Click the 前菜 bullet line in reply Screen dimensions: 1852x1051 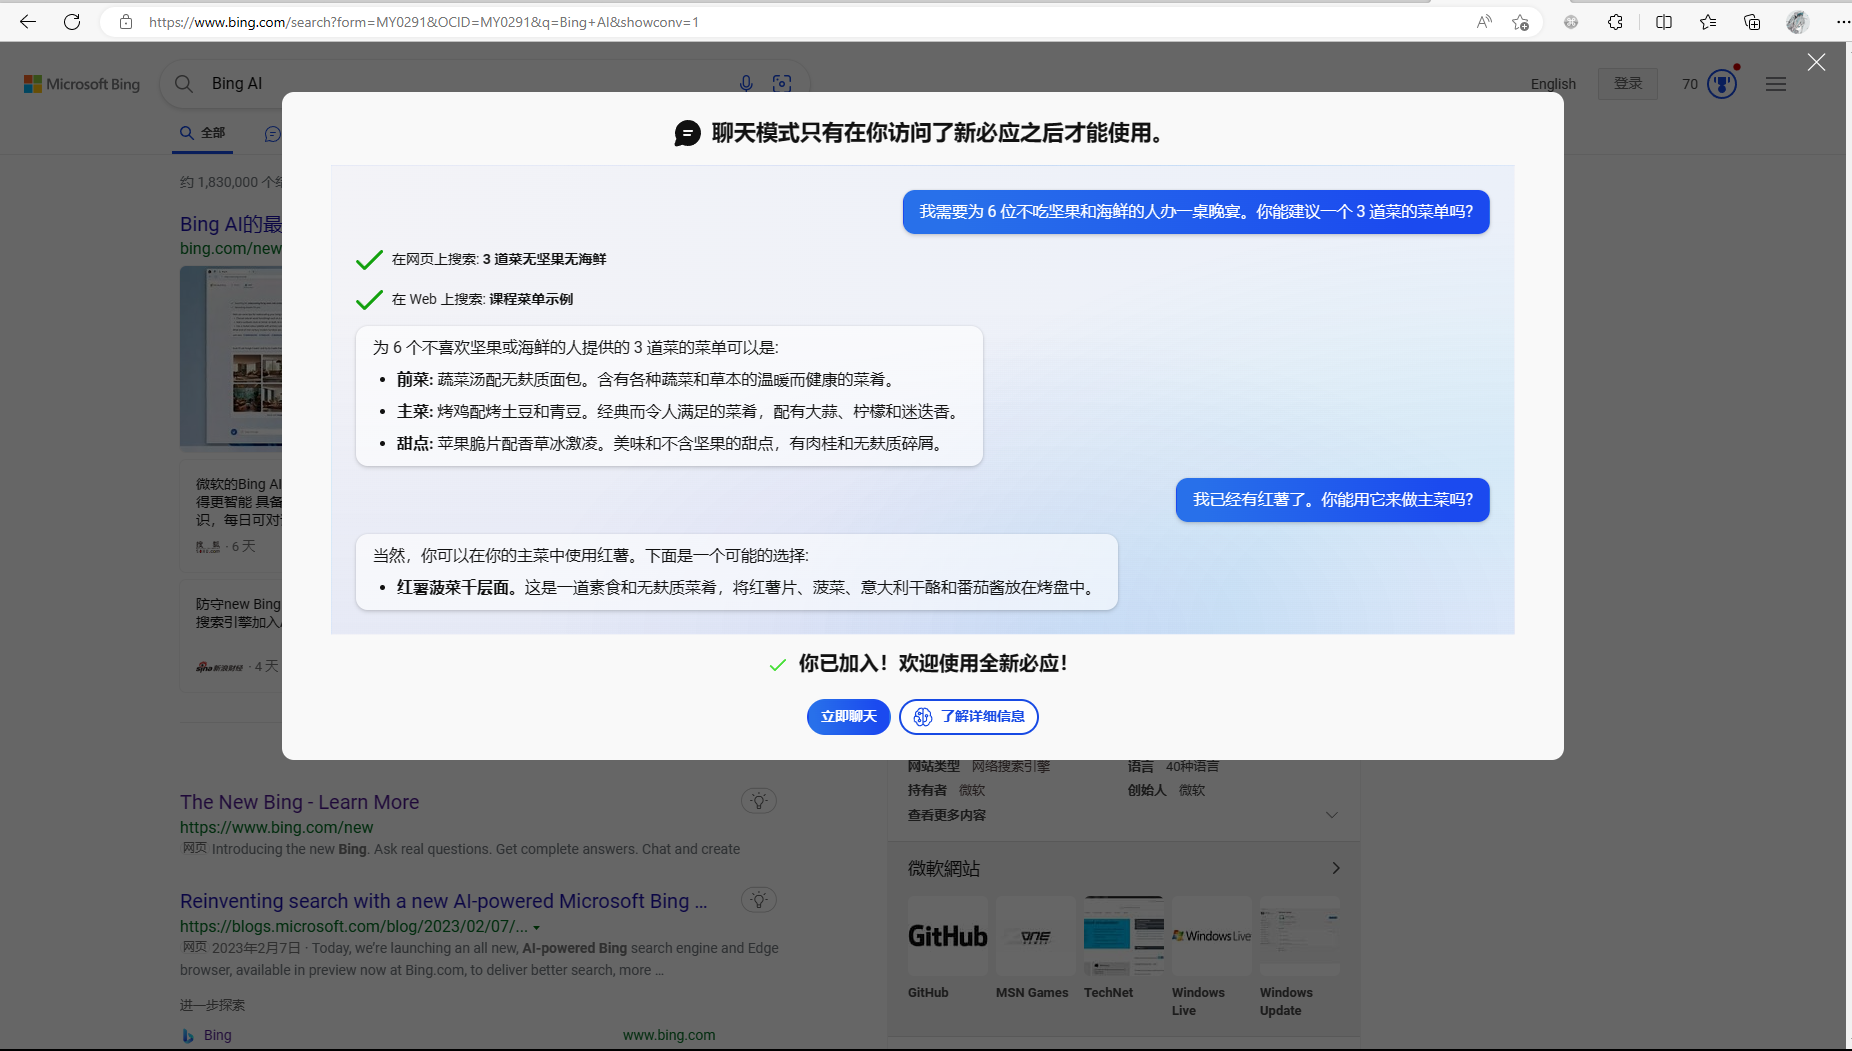point(646,380)
